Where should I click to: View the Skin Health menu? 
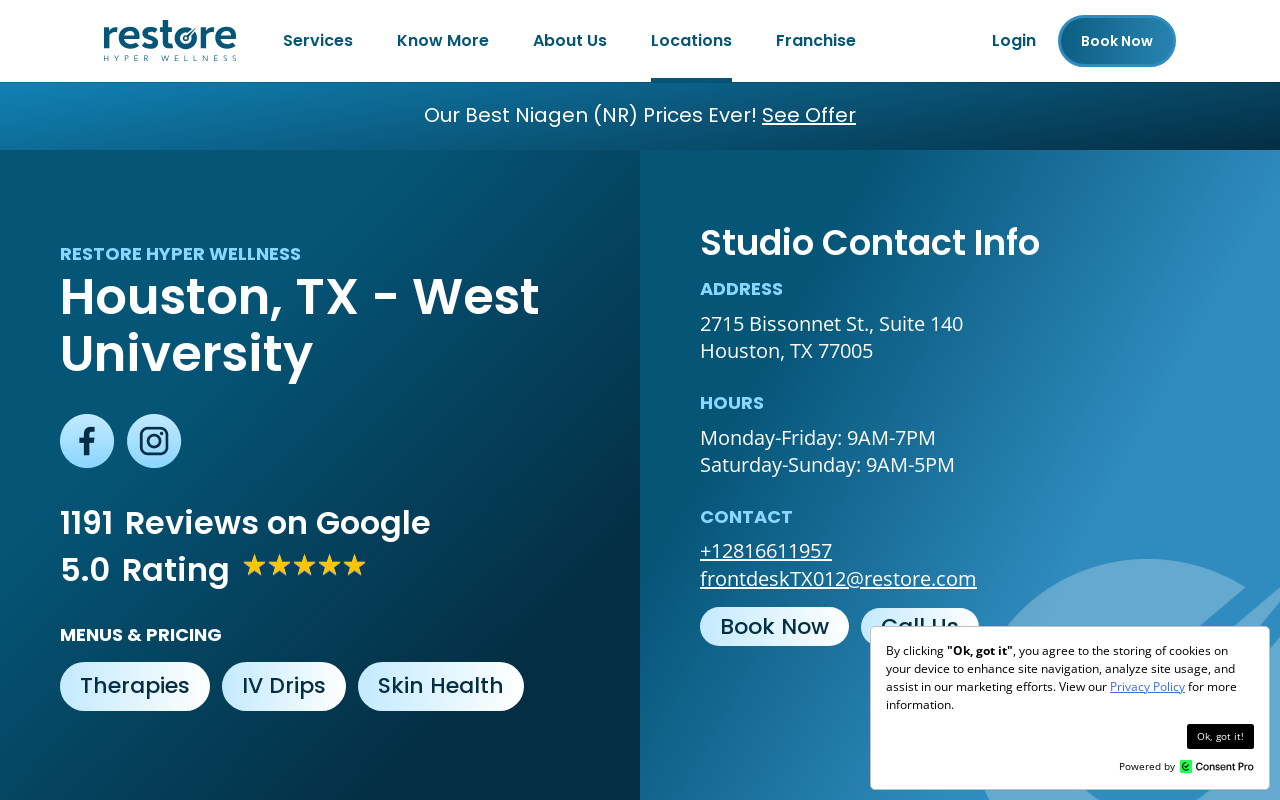441,686
